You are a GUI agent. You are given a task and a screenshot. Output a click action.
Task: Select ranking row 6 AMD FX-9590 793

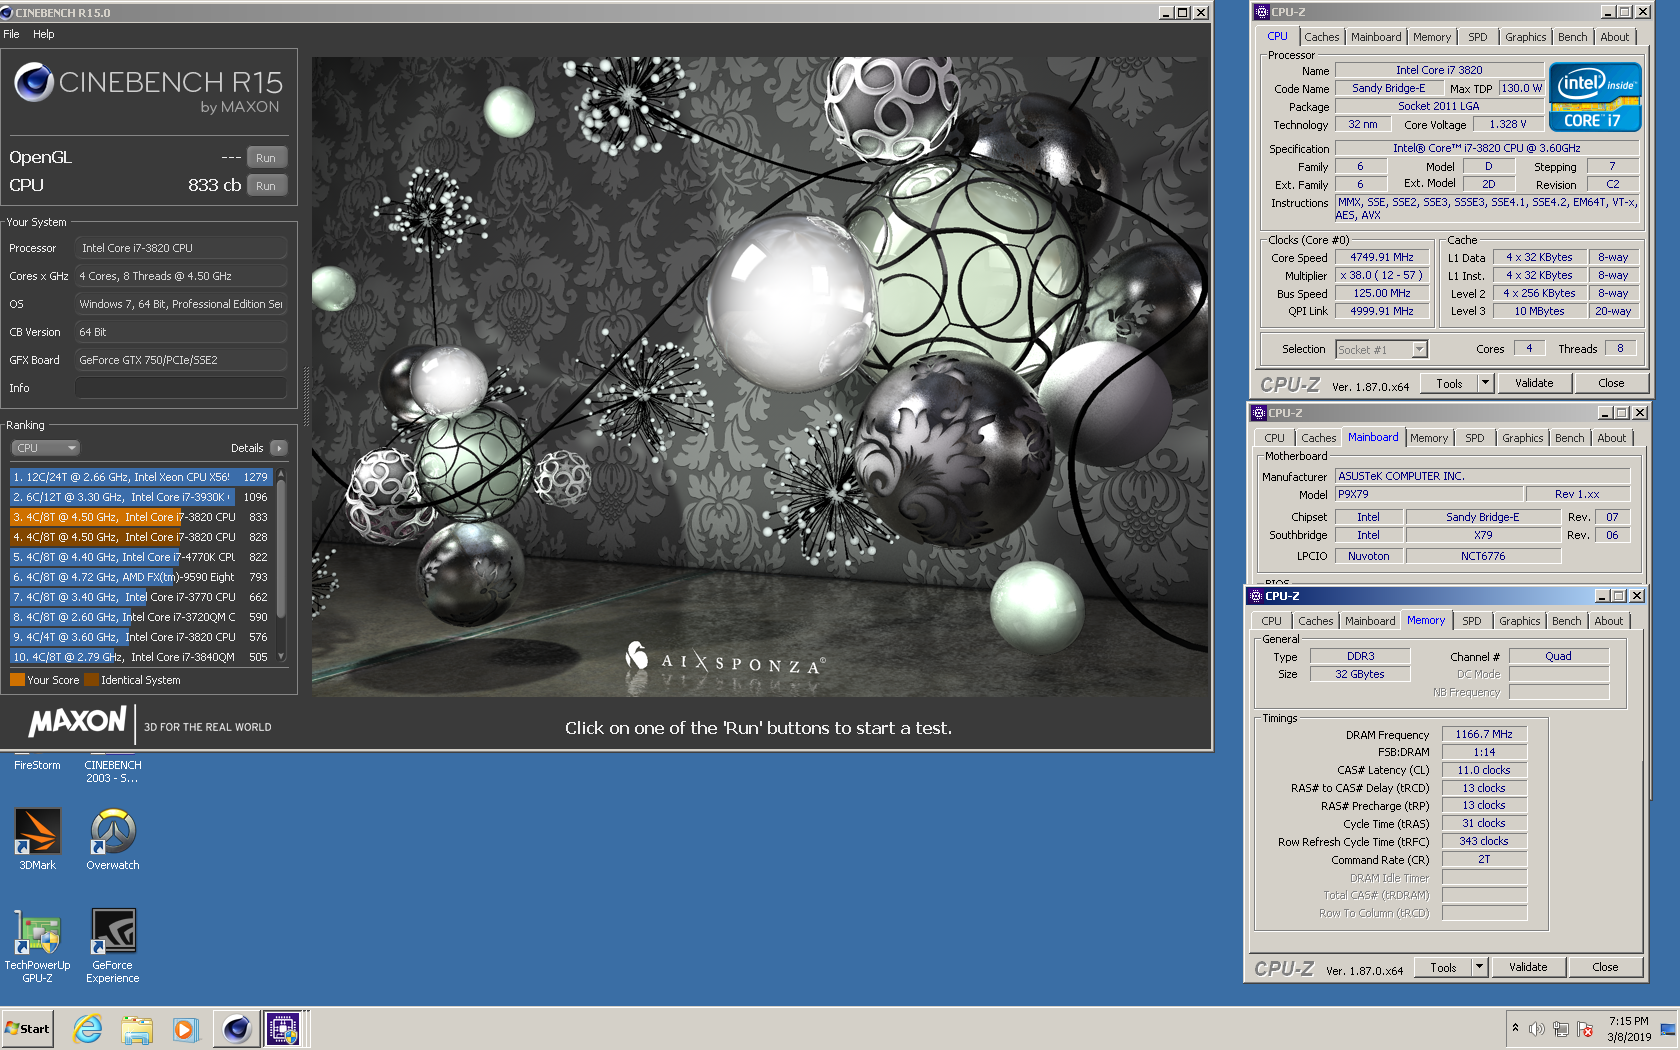click(141, 577)
